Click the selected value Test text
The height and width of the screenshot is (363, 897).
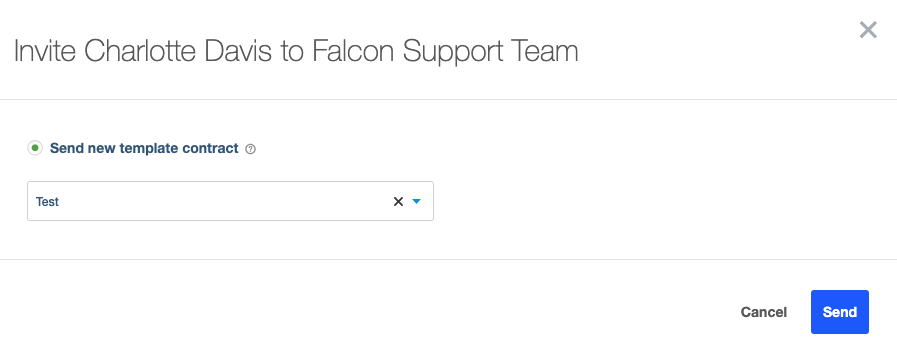tap(47, 202)
